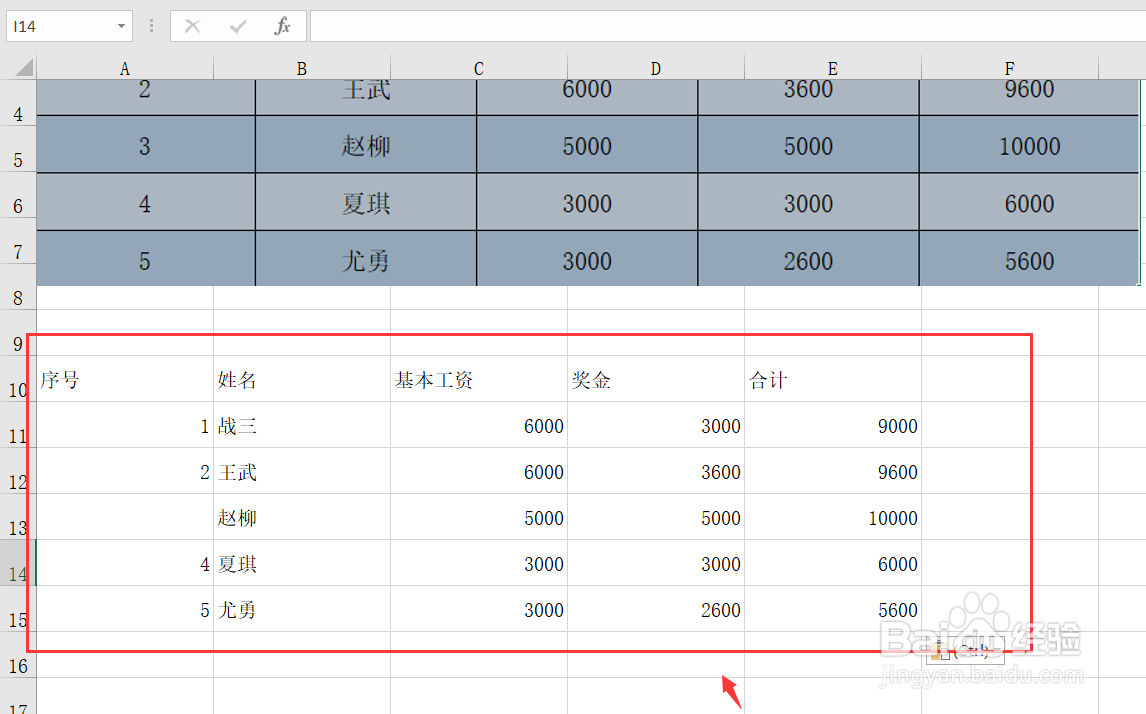Screen dimensions: 1146x714
Task: Click the Paste Options clipboard icon
Action: click(938, 650)
